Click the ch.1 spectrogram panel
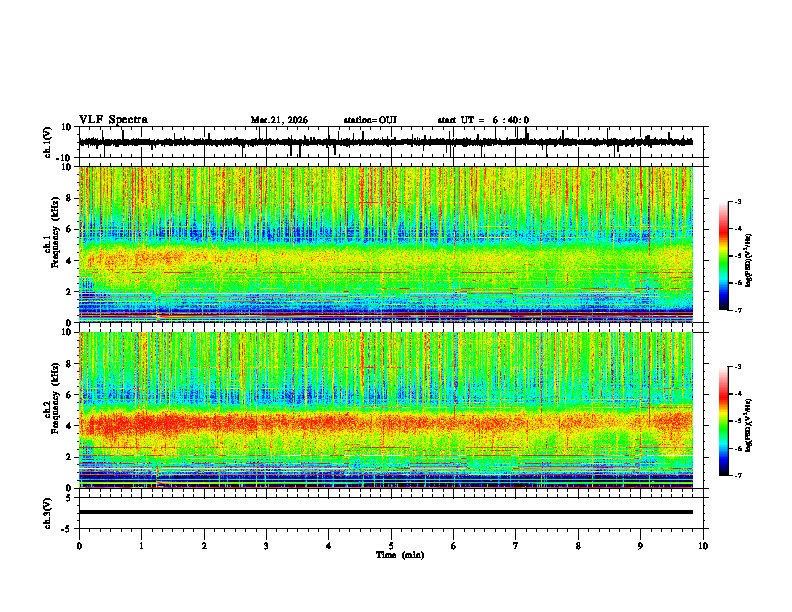Viewport: 792px width, 612px height. point(385,244)
